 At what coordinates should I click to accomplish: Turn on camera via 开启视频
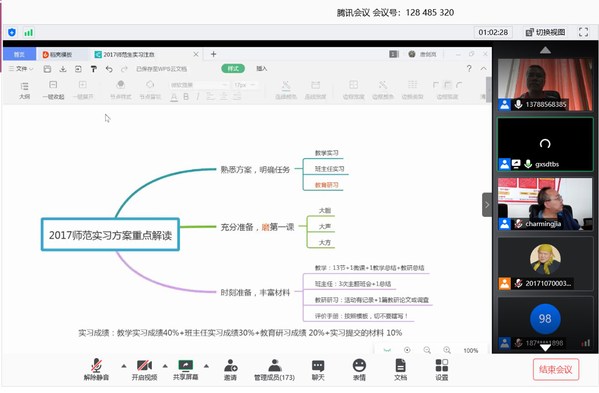coord(144,369)
